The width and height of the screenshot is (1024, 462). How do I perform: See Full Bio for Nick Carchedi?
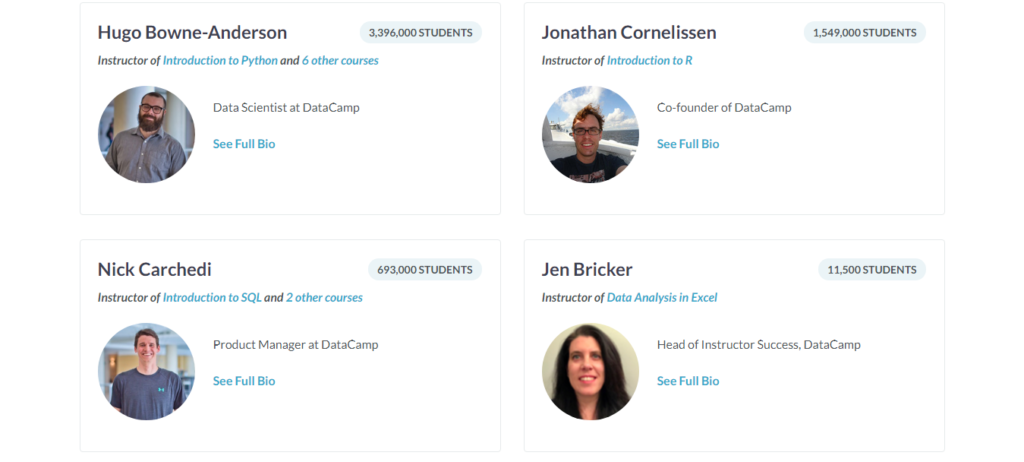click(x=244, y=381)
